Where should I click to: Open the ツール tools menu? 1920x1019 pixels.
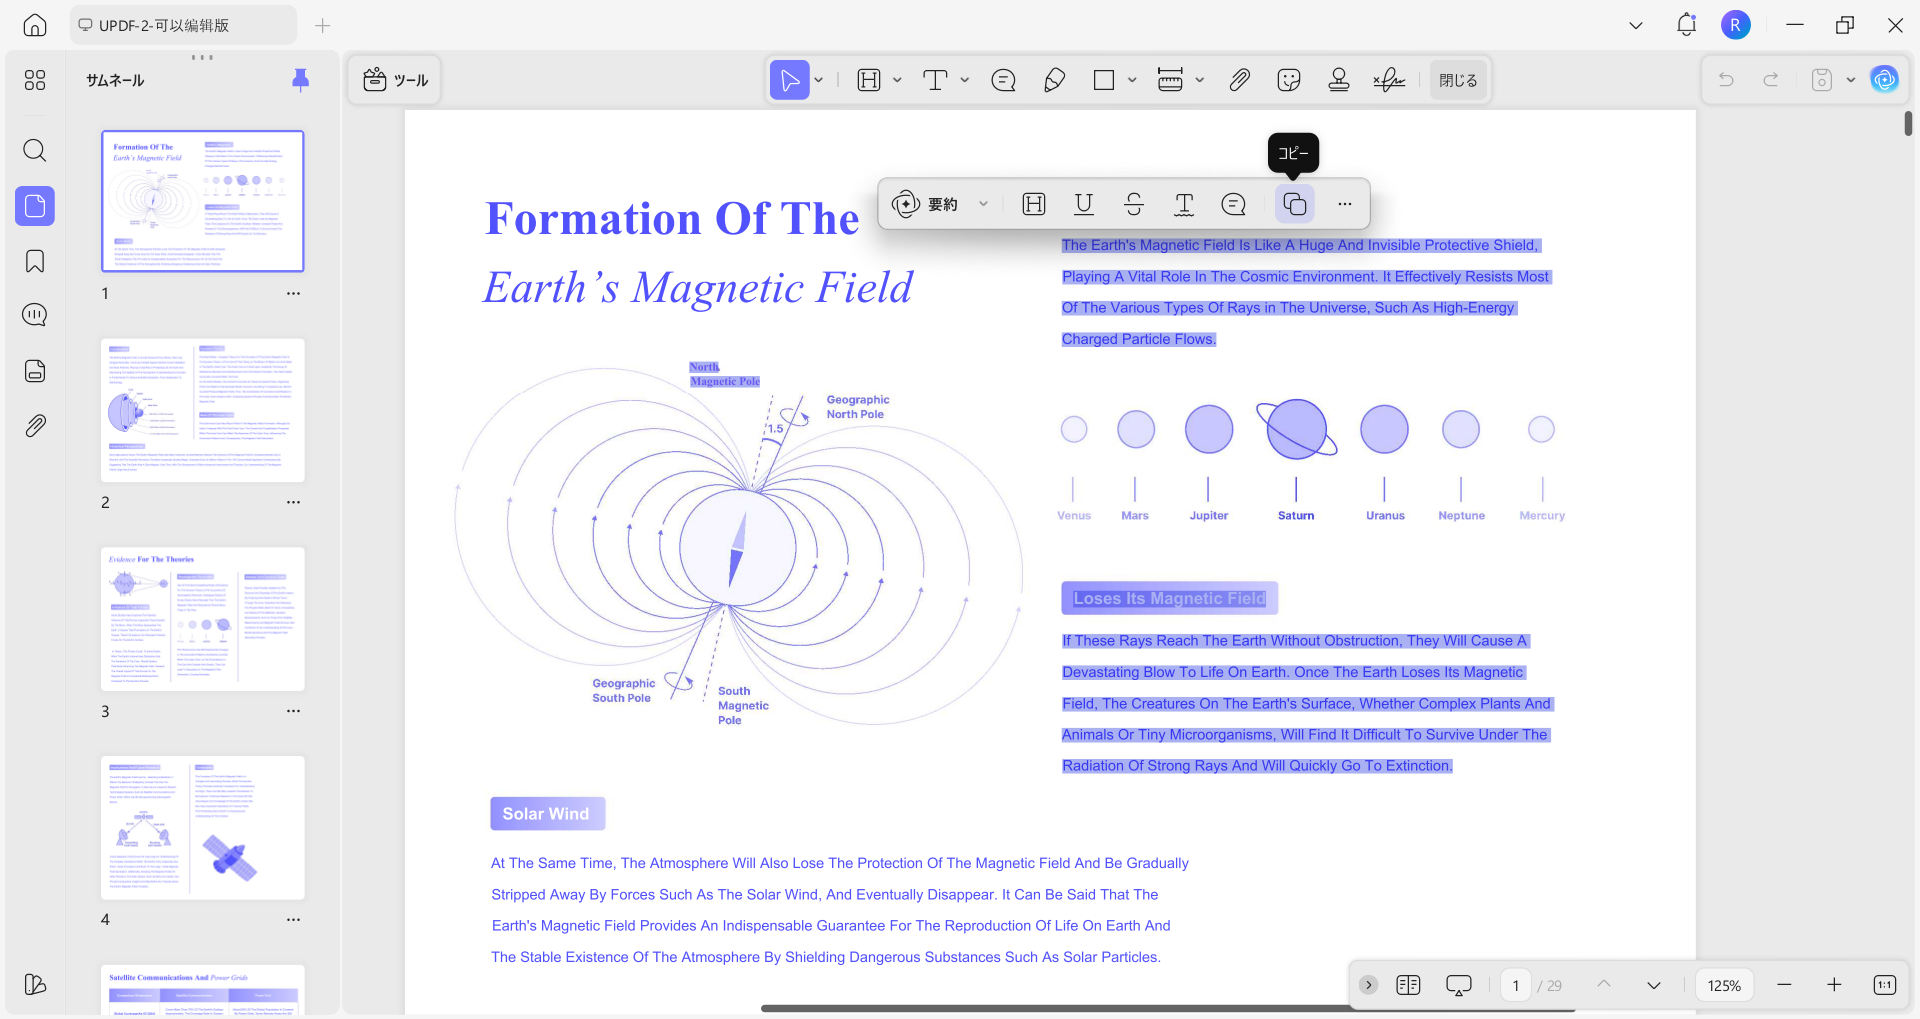tap(396, 80)
